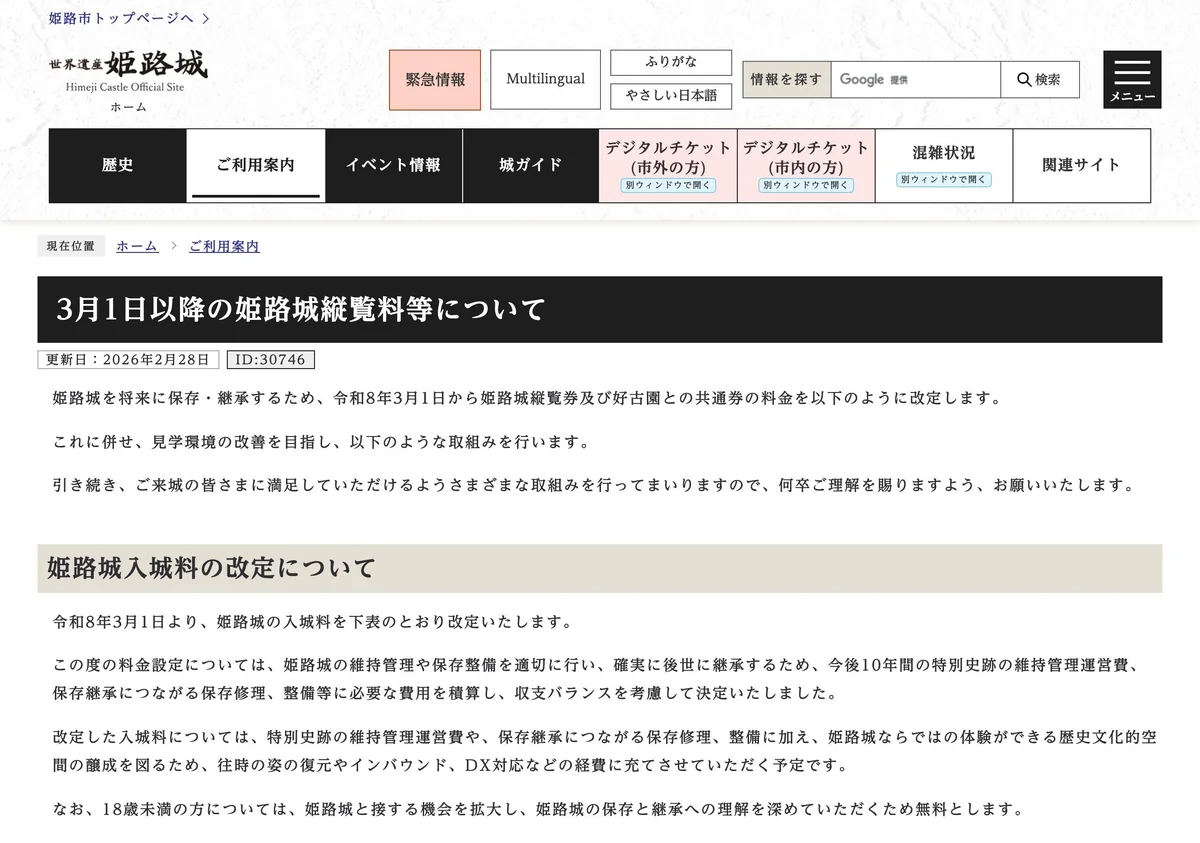Image resolution: width=1200 pixels, height=843 pixels.
Task: Open the 緊急情報 button
Action: tap(435, 80)
